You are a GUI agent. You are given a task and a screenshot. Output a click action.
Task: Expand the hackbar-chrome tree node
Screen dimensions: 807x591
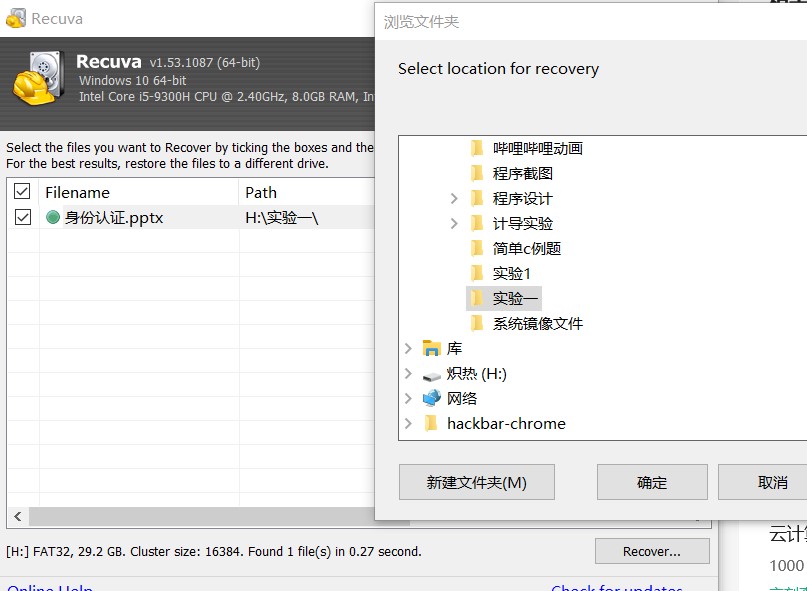[408, 423]
